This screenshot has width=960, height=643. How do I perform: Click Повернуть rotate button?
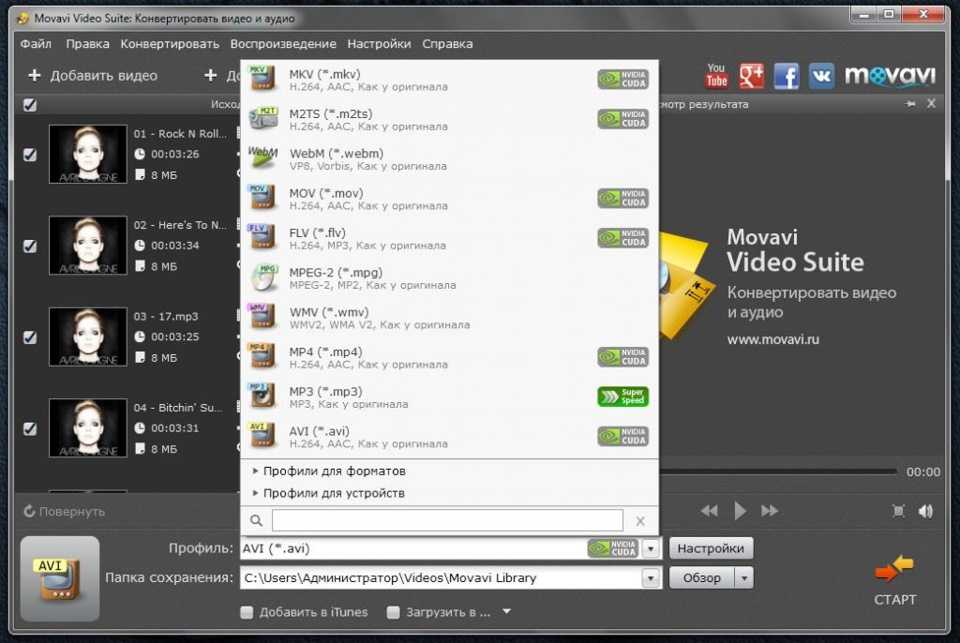point(64,511)
